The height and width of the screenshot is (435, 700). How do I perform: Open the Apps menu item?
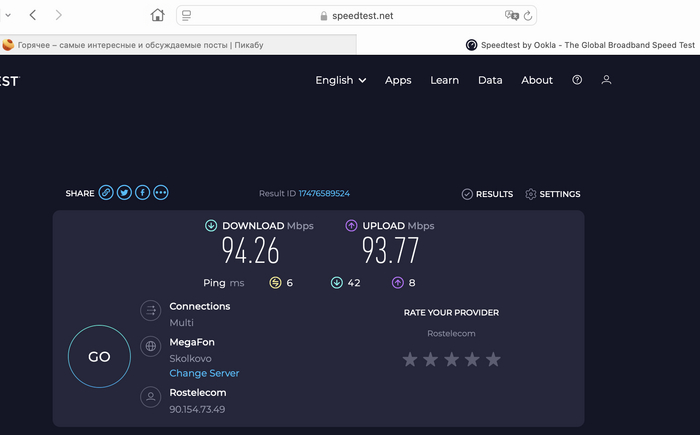pyautogui.click(x=398, y=80)
